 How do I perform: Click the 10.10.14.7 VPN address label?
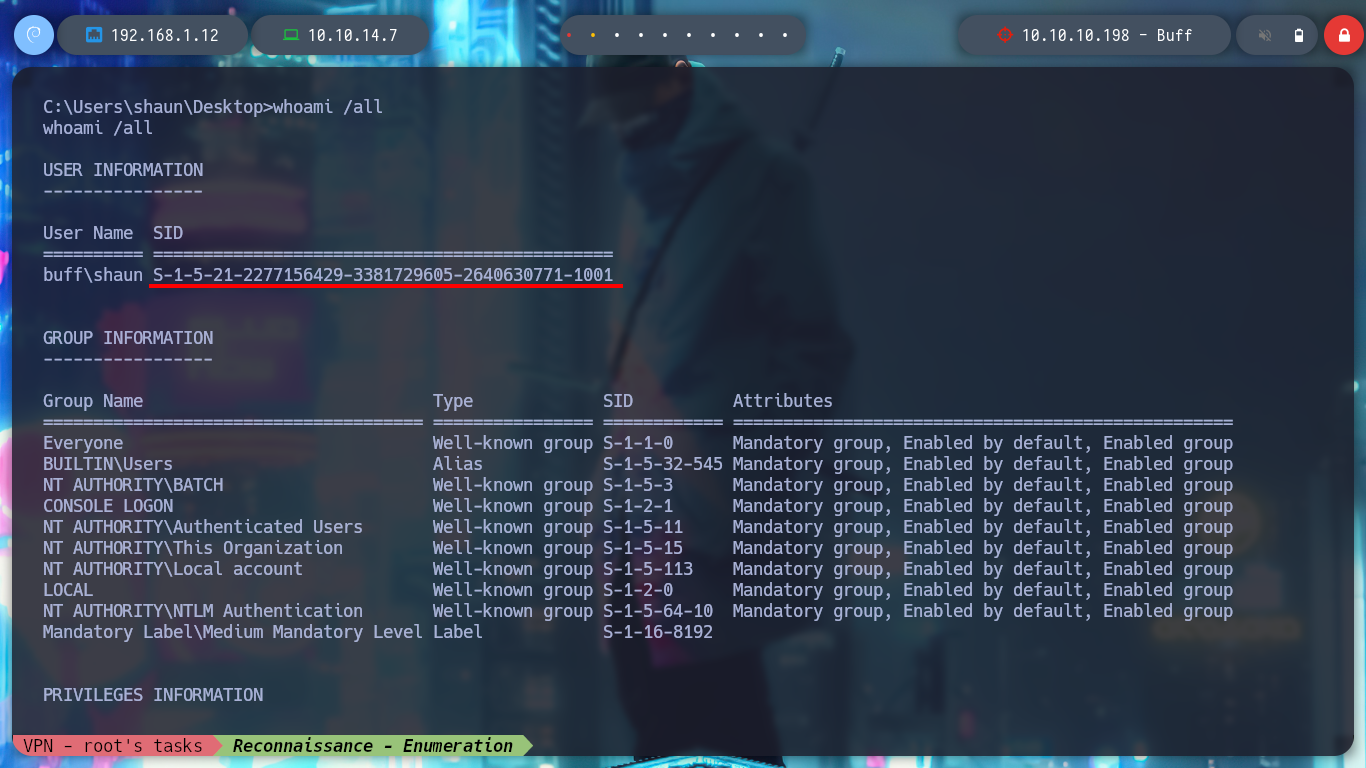coord(353,35)
